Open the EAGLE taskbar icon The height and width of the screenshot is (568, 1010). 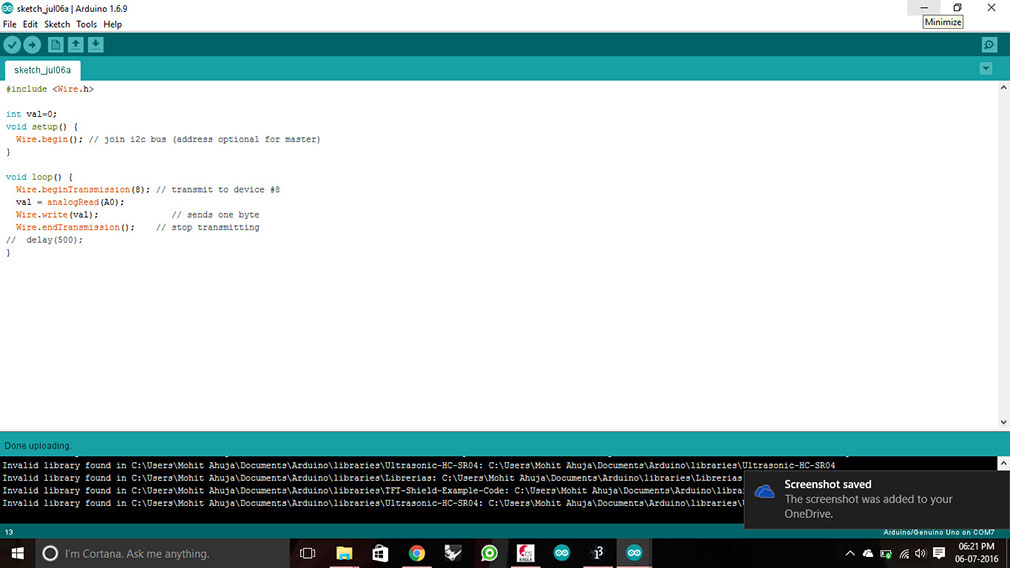pos(526,553)
